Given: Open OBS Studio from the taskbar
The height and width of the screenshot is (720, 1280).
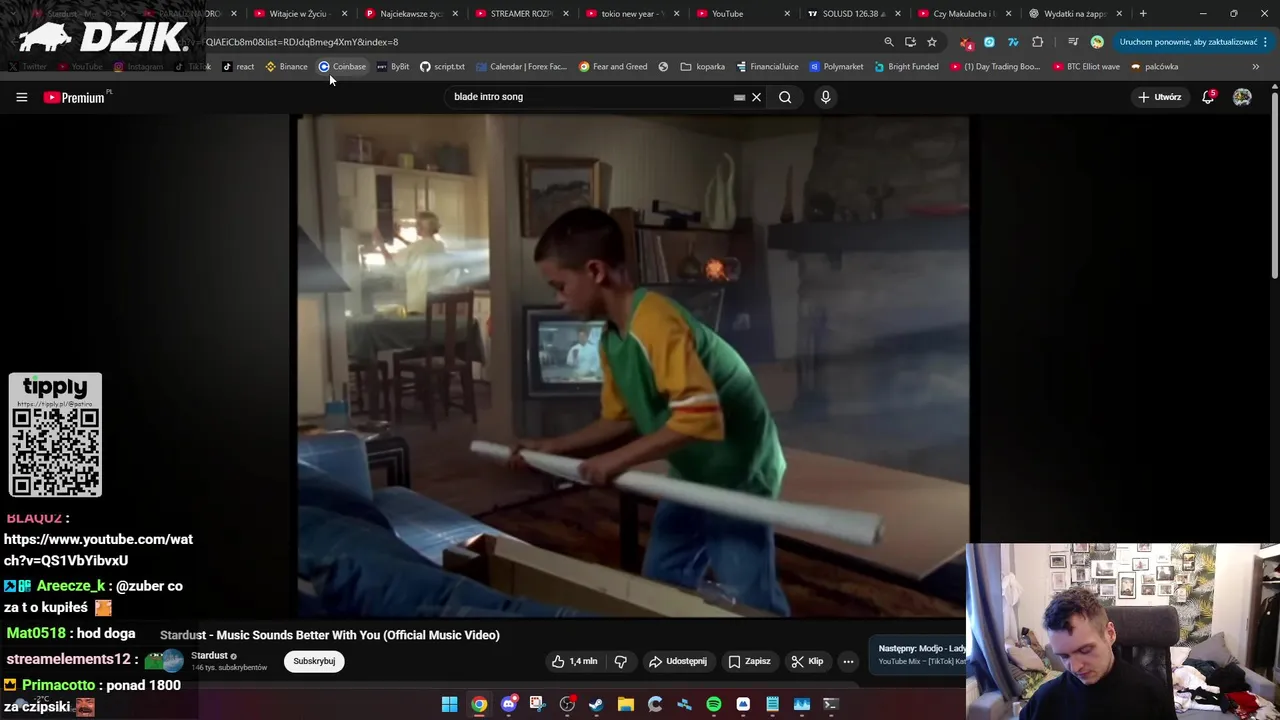Looking at the screenshot, I should click(x=567, y=705).
